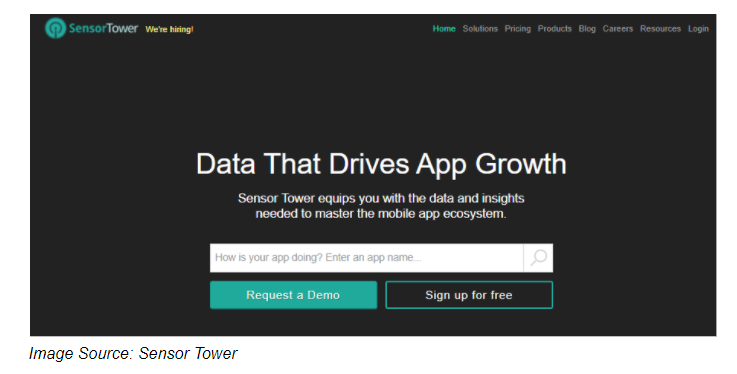Click the Image Source: Sensor Tower caption
The width and height of the screenshot is (737, 374).
click(133, 353)
